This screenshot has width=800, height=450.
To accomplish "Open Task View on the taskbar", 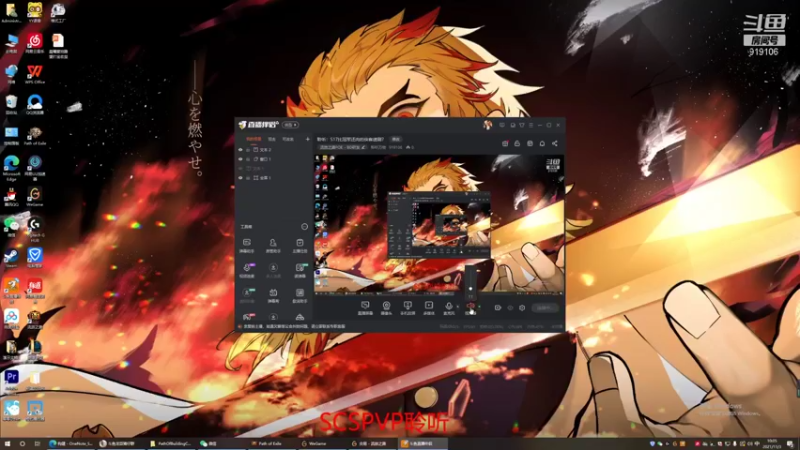I will [x=37, y=444].
